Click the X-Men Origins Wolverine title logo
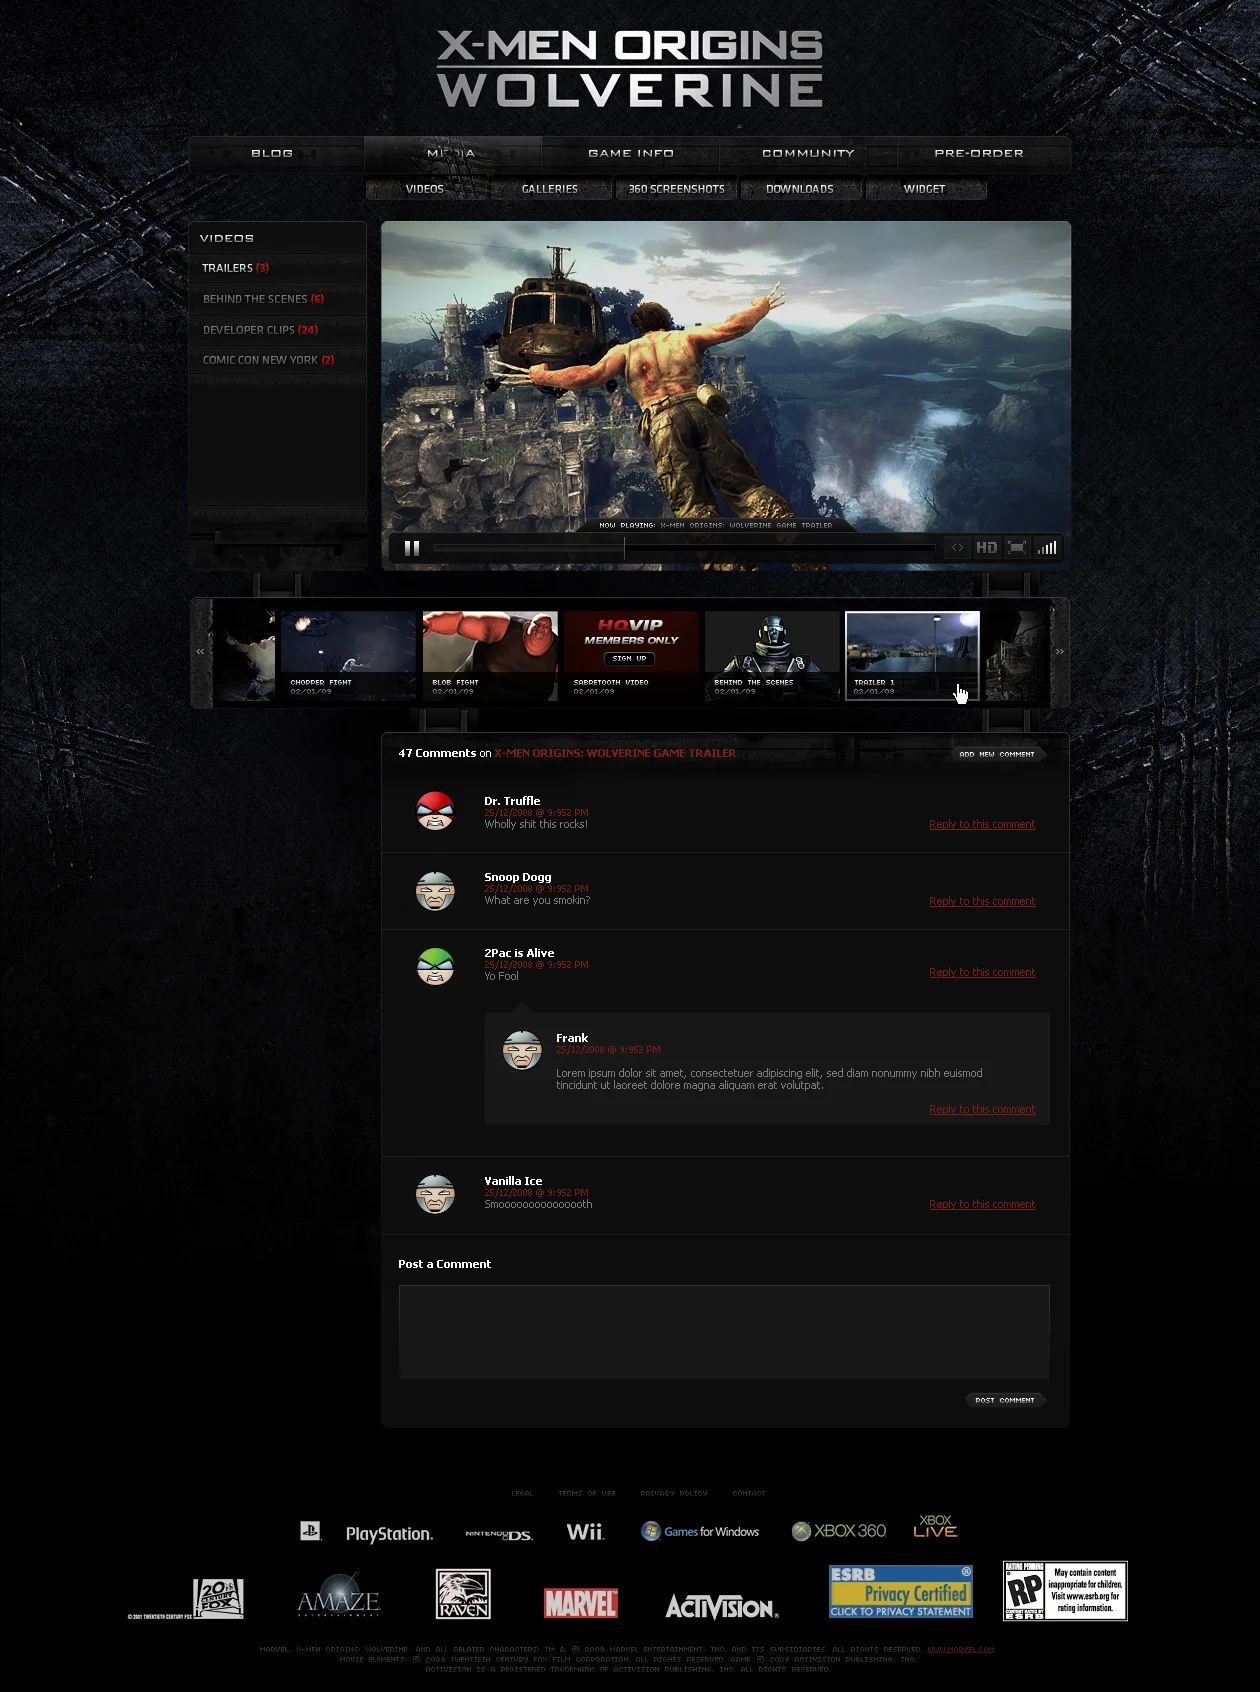This screenshot has height=1692, width=1260. pos(630,68)
